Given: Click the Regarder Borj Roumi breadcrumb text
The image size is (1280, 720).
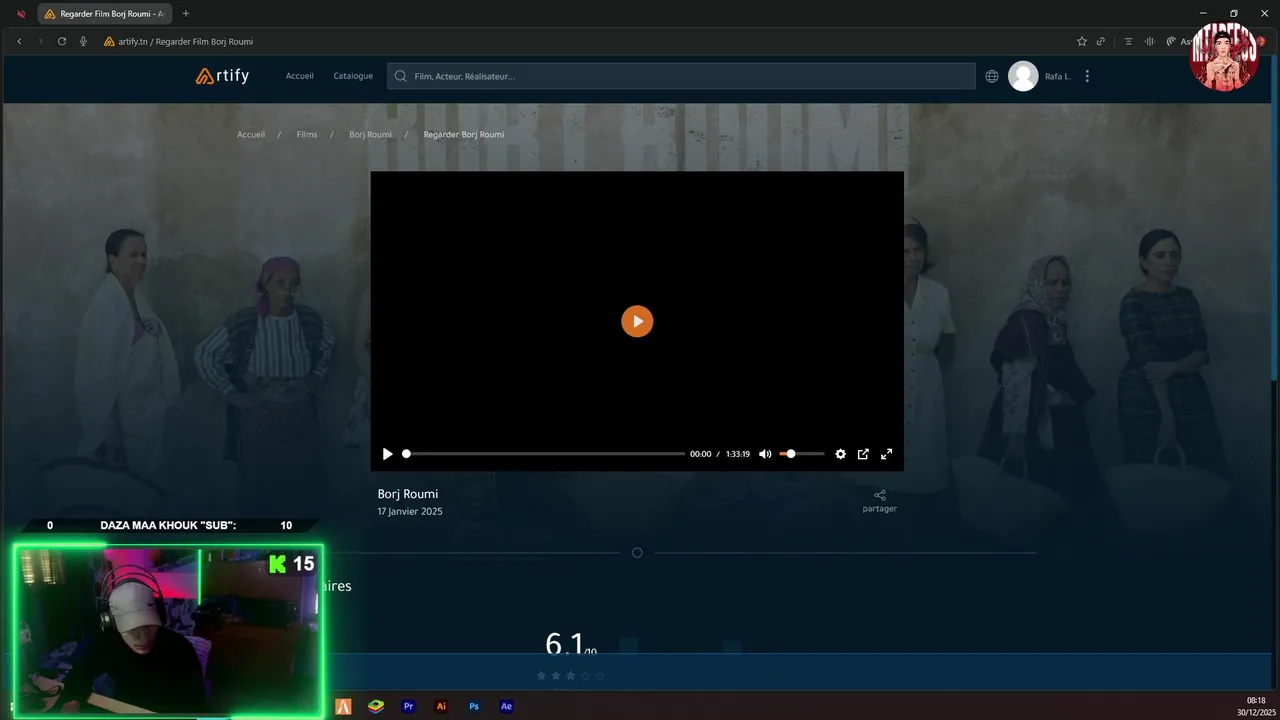Looking at the screenshot, I should pos(464,134).
